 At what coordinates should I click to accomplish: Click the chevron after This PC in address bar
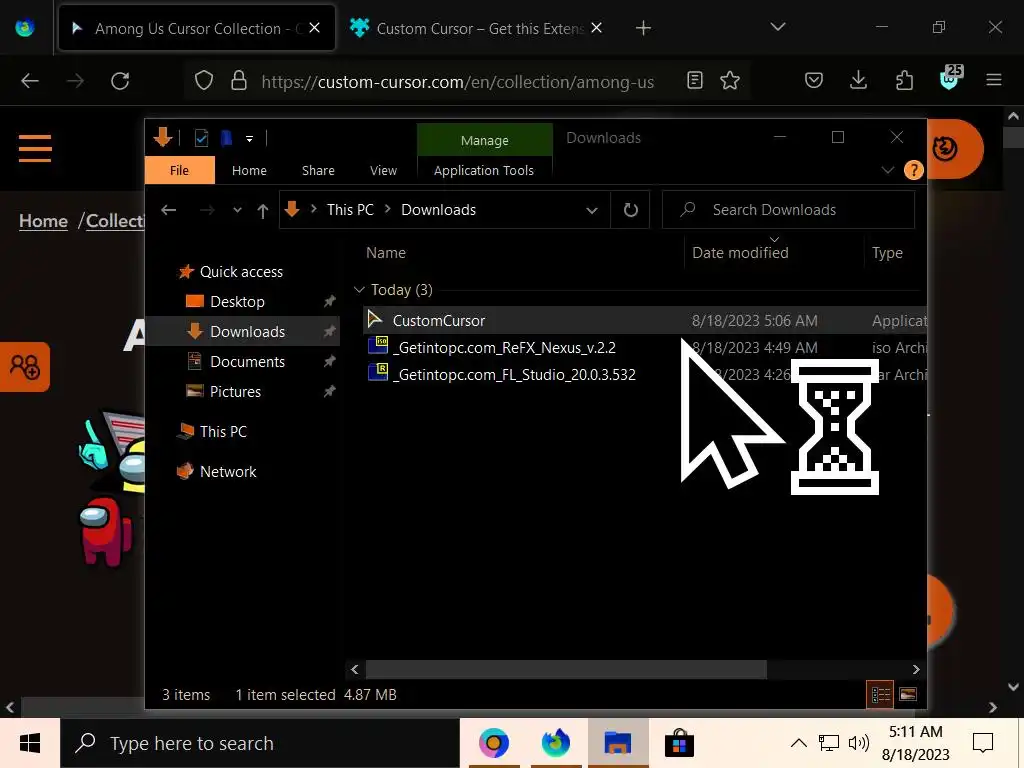tap(388, 209)
